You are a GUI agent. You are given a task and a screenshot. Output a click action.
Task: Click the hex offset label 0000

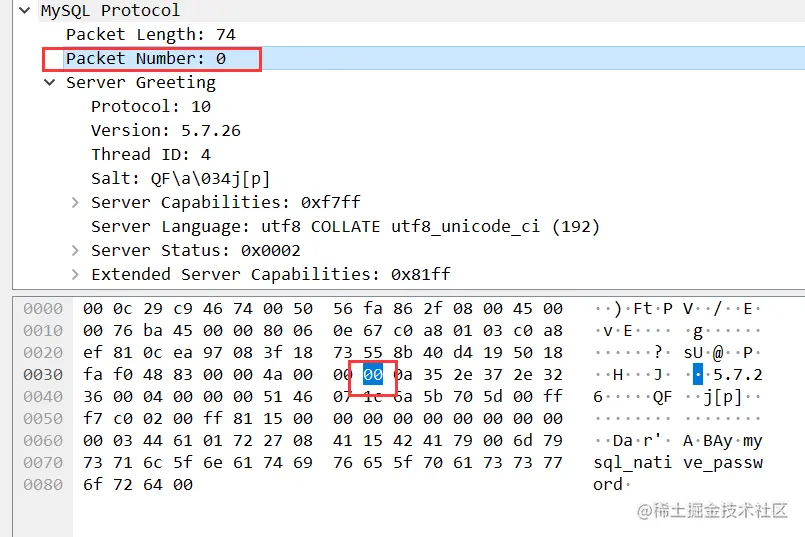[x=43, y=309]
